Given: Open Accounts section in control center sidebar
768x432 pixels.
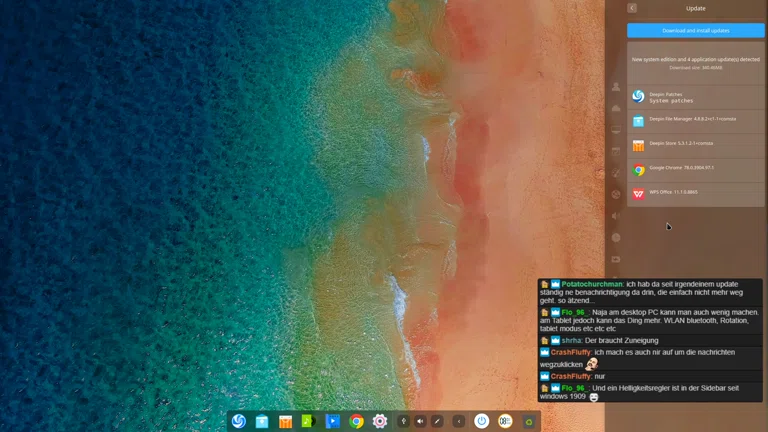Looking at the screenshot, I should tap(616, 87).
